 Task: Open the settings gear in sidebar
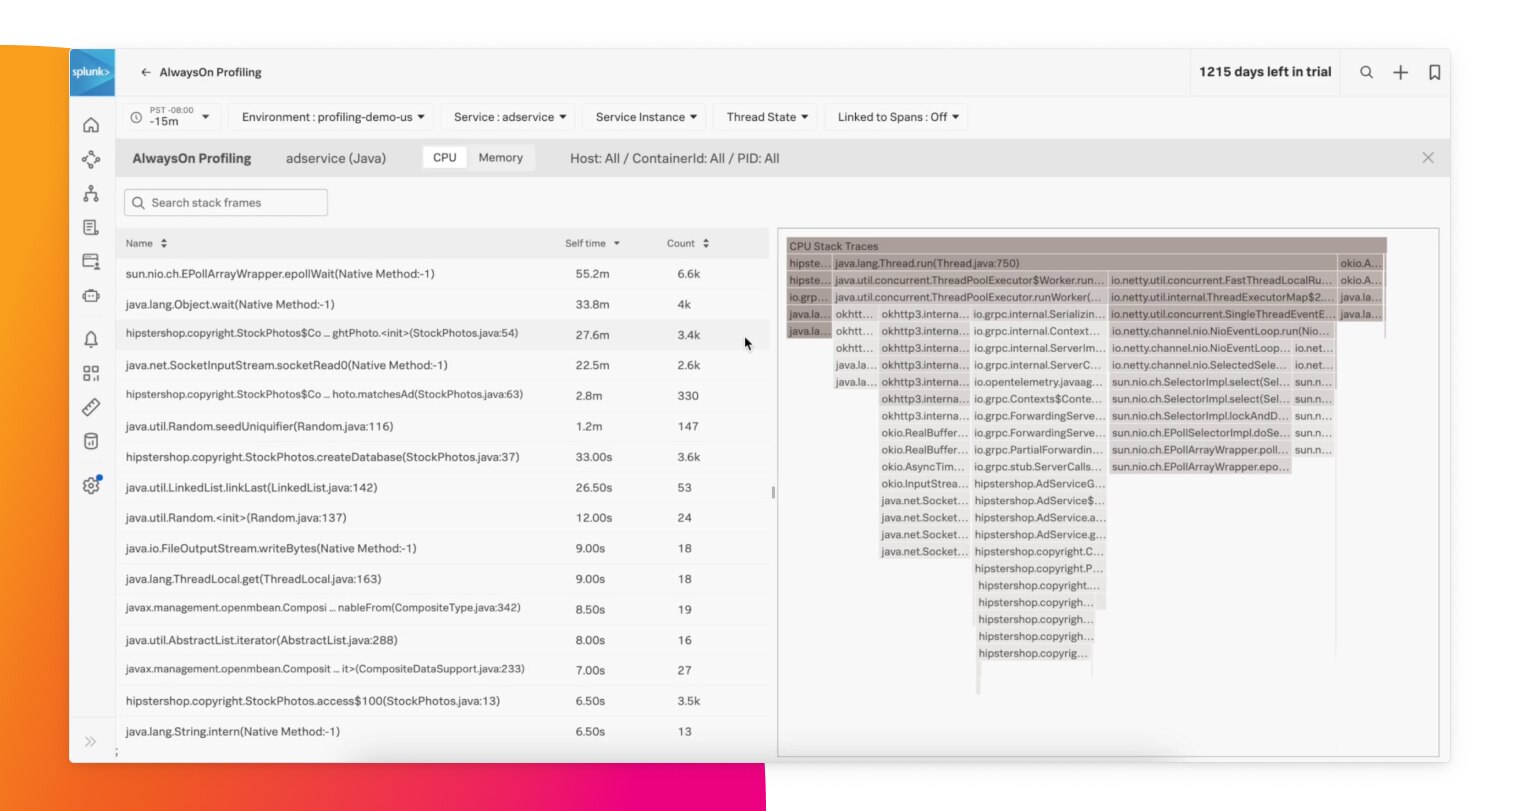pos(91,485)
